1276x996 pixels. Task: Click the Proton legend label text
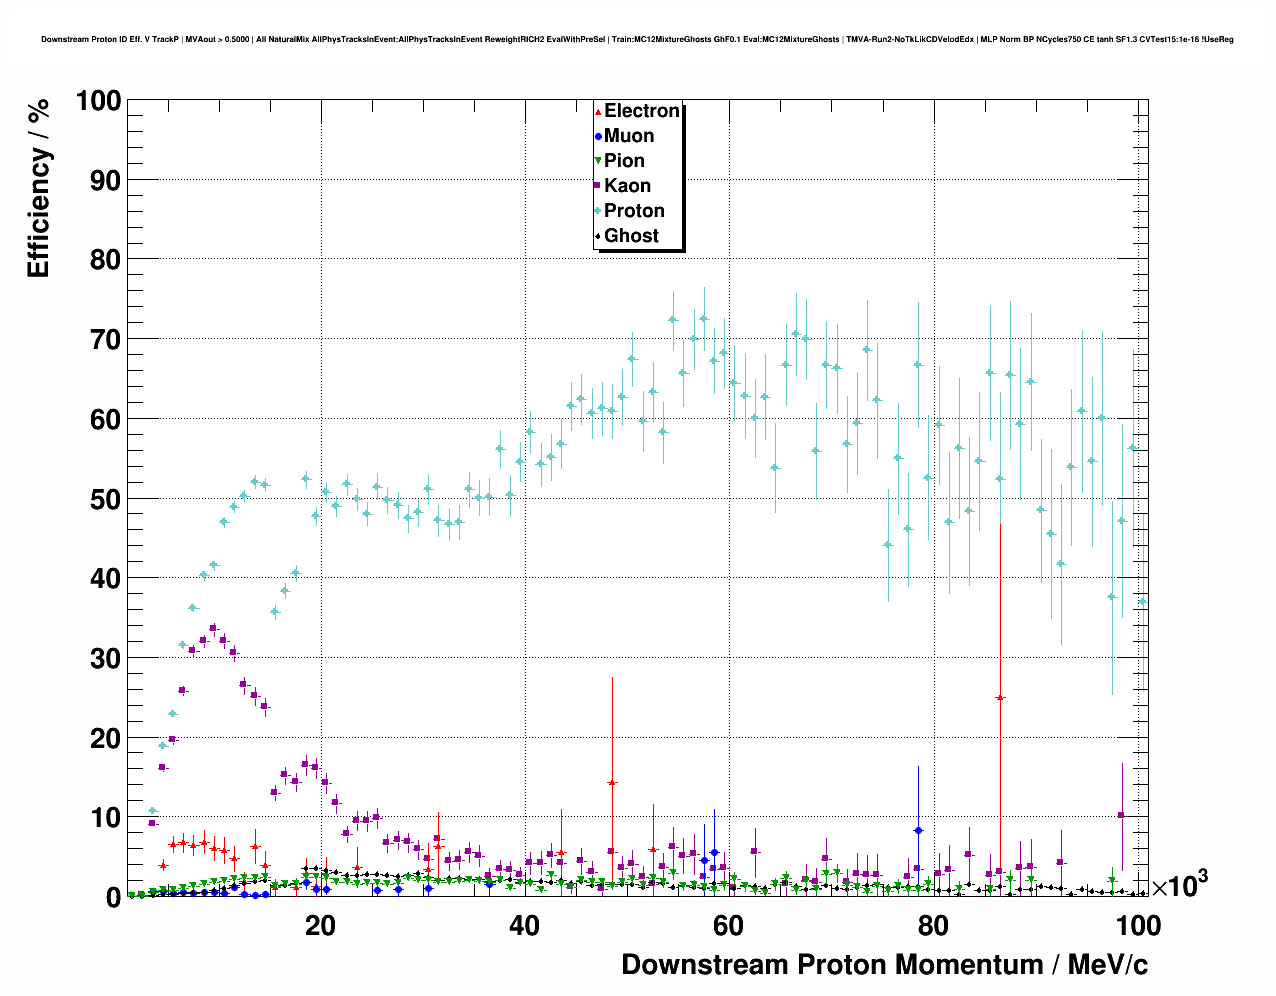click(x=634, y=211)
